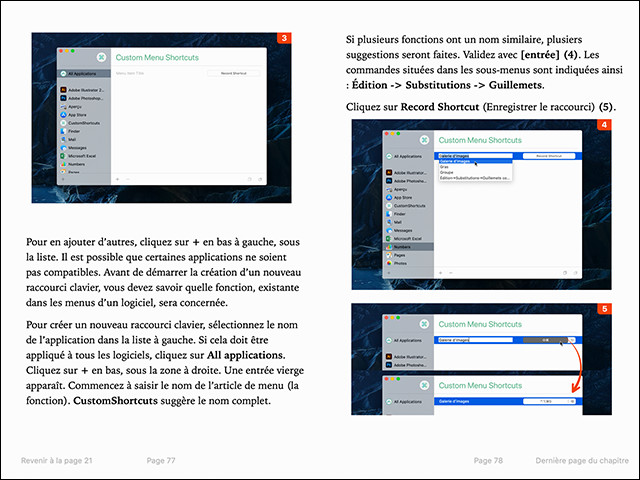Click the Microsoft Excel icon in figure 3
Screen dimensions: 640x480
coord(63,157)
